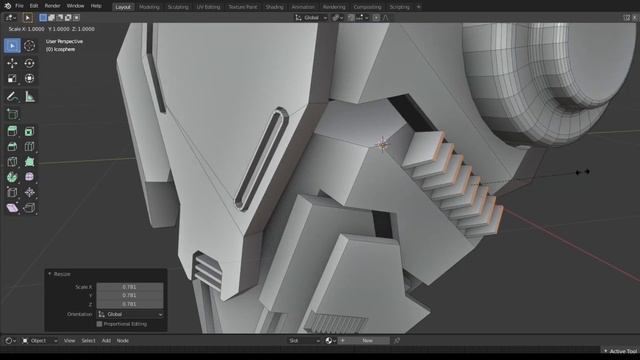The height and width of the screenshot is (360, 640).
Task: Pick the Shear tool
Action: point(12,208)
